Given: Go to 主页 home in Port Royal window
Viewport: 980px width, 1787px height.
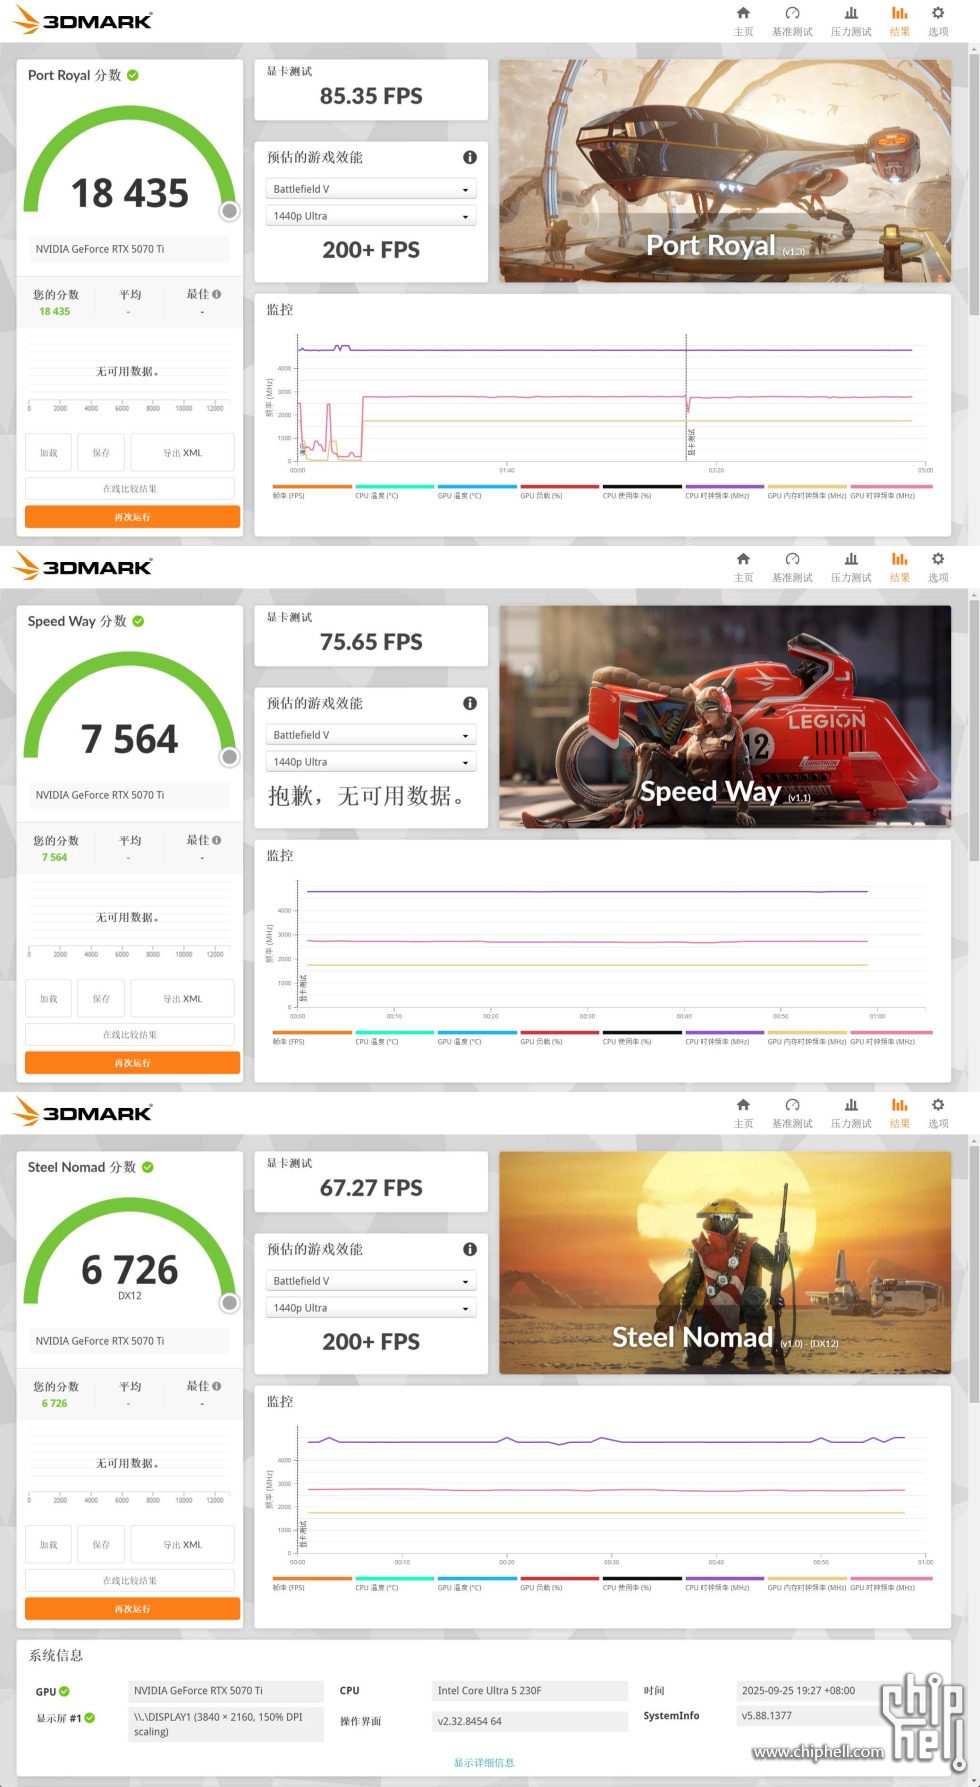Looking at the screenshot, I should 743,21.
